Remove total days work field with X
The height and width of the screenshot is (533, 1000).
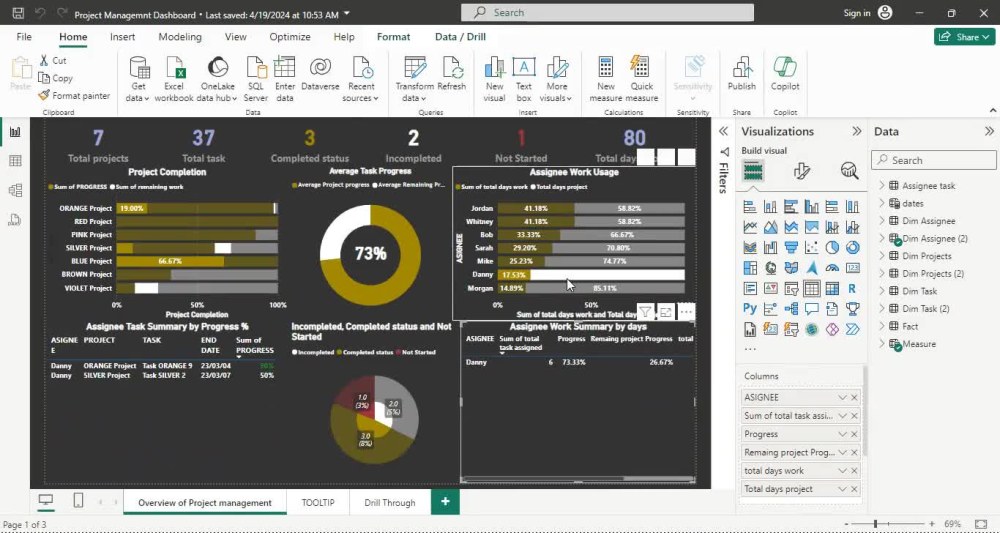(854, 471)
